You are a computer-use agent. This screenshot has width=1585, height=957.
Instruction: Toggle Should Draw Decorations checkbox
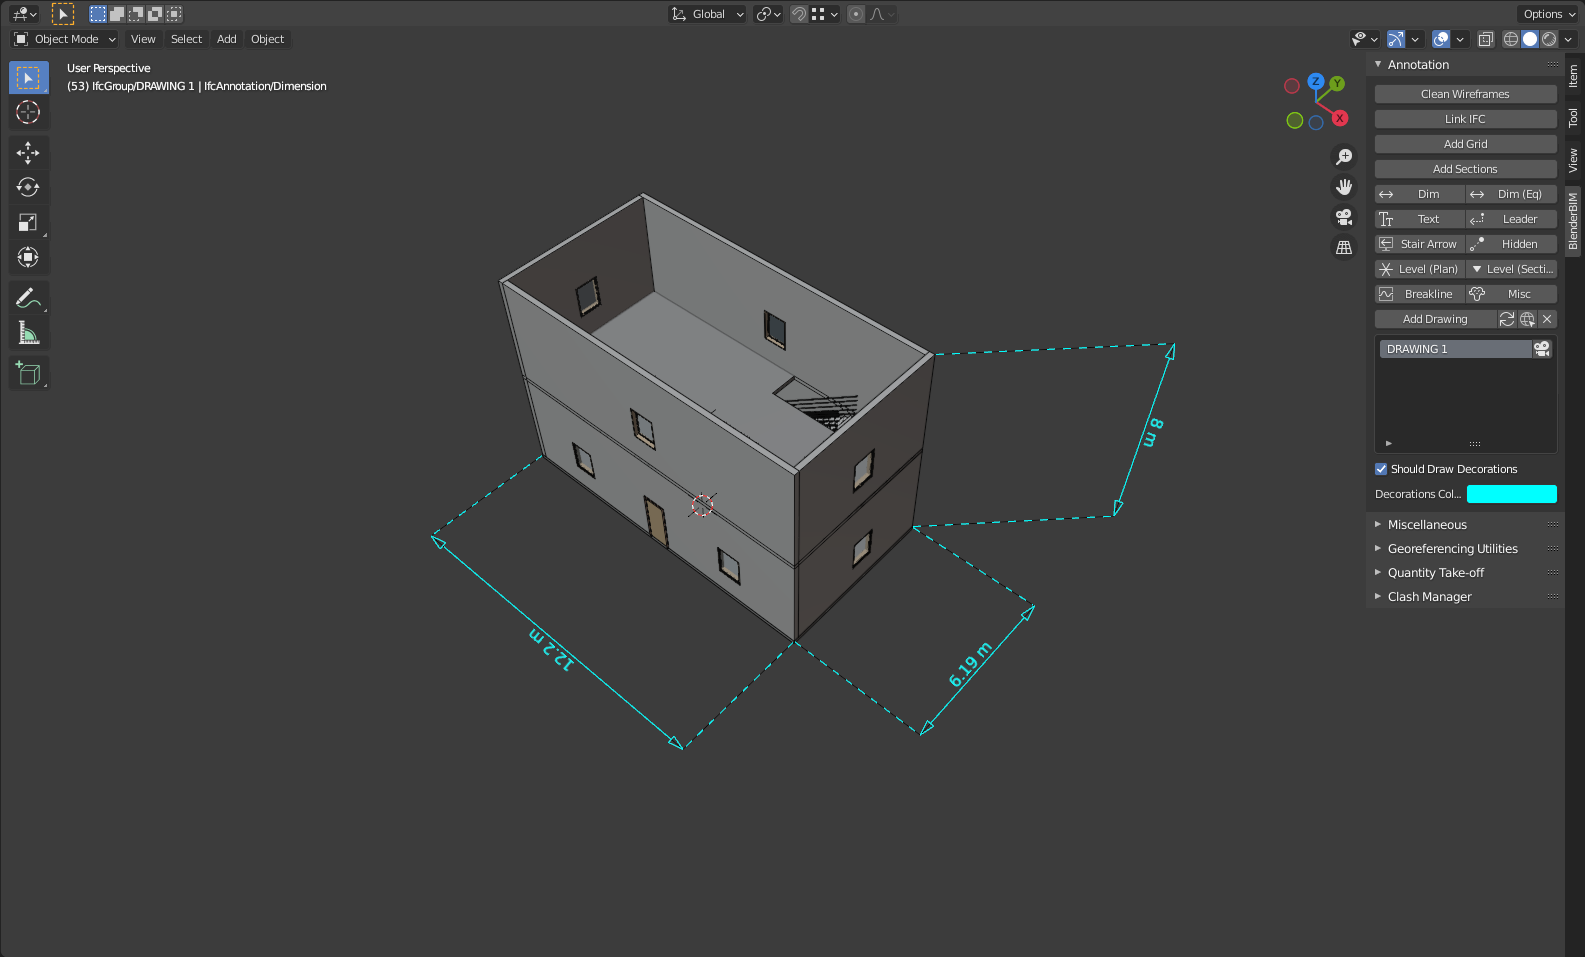(x=1381, y=469)
